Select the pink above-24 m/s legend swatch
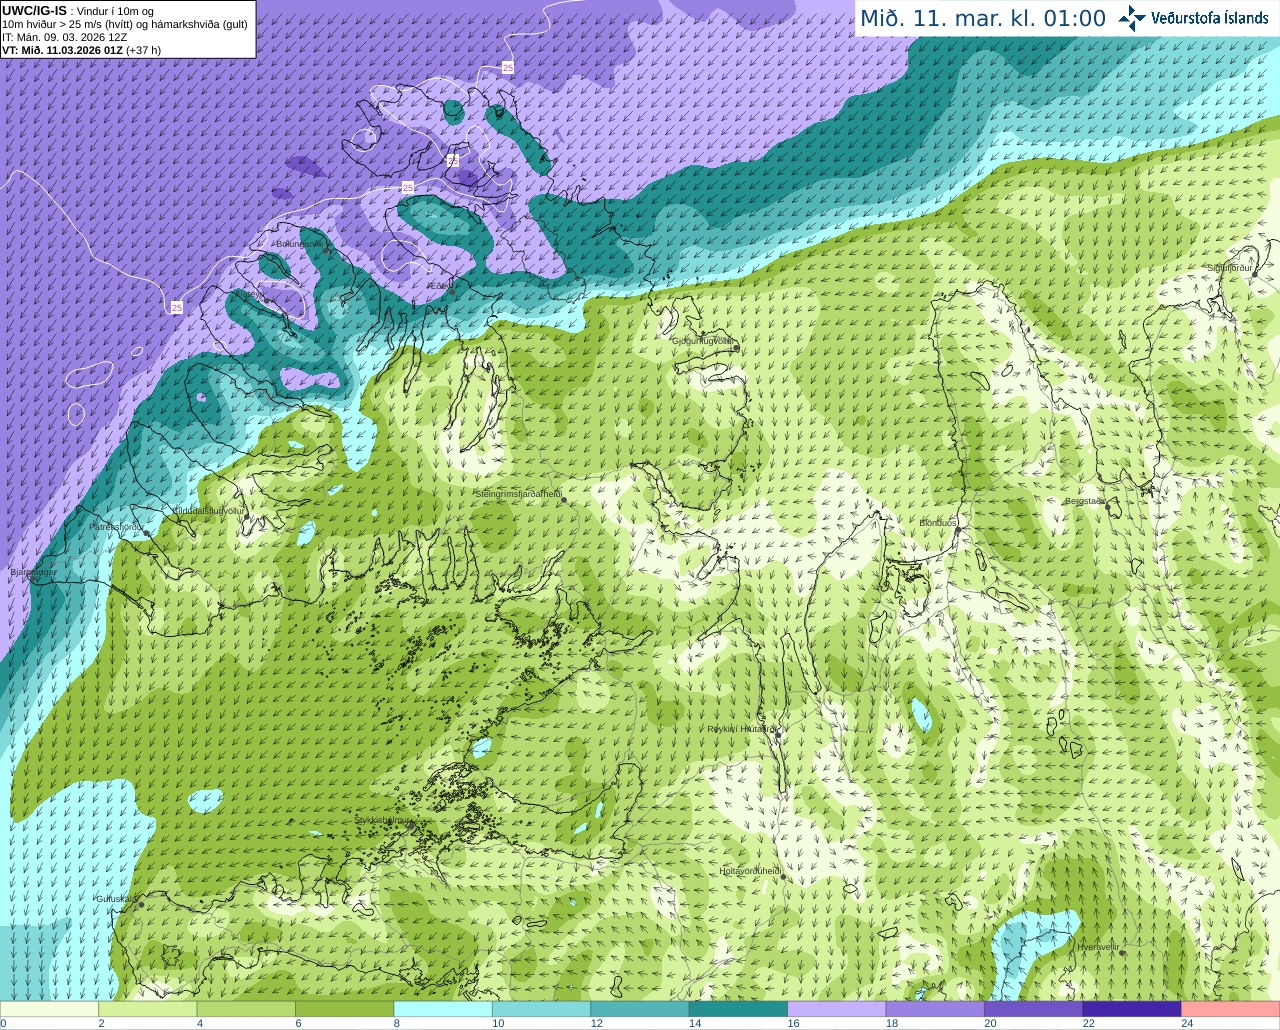The image size is (1280, 1030). pos(1231,1009)
